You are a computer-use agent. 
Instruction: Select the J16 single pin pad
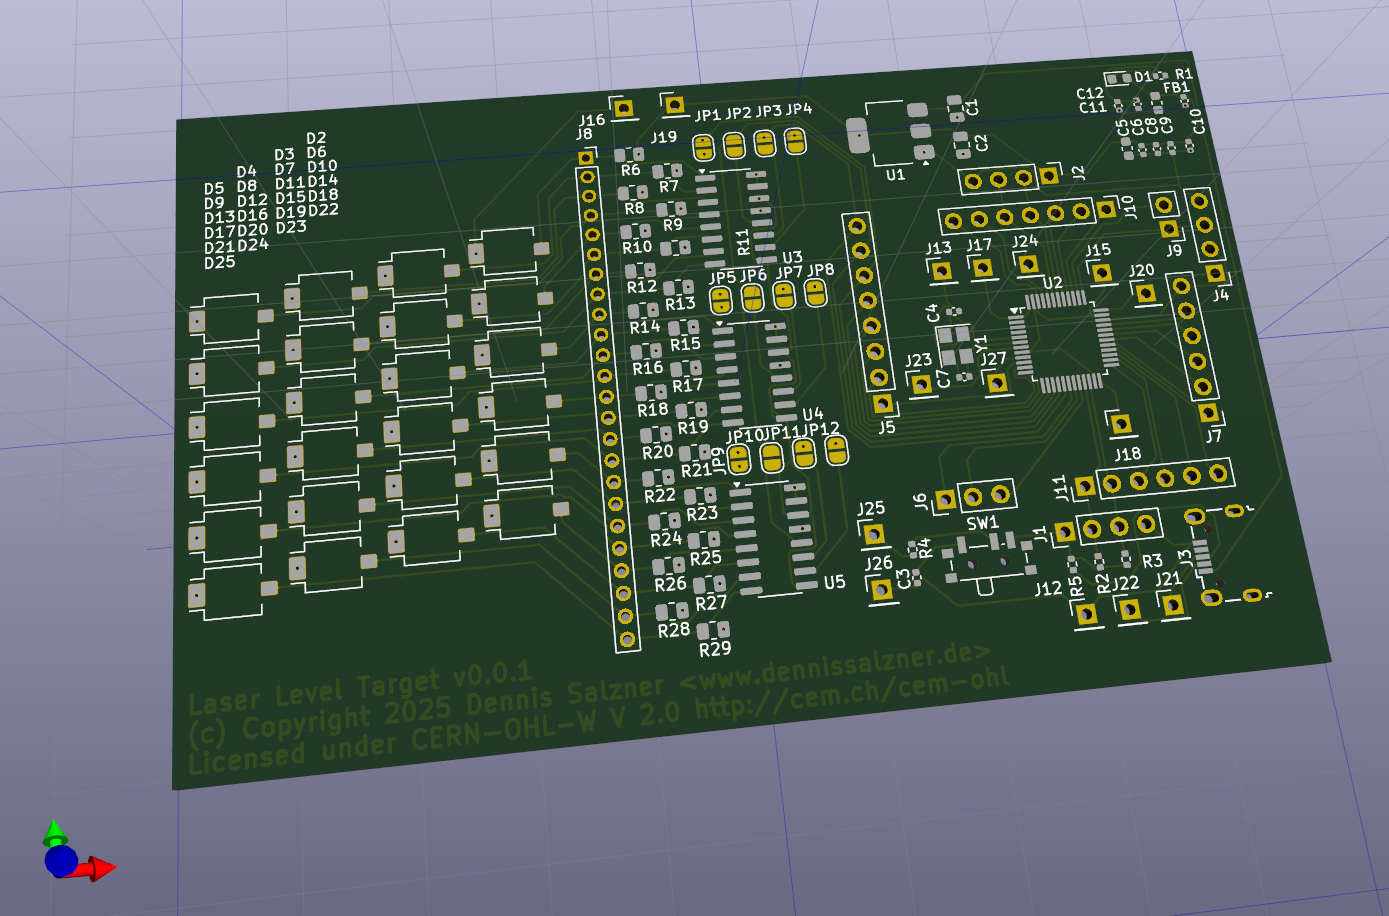[623, 108]
